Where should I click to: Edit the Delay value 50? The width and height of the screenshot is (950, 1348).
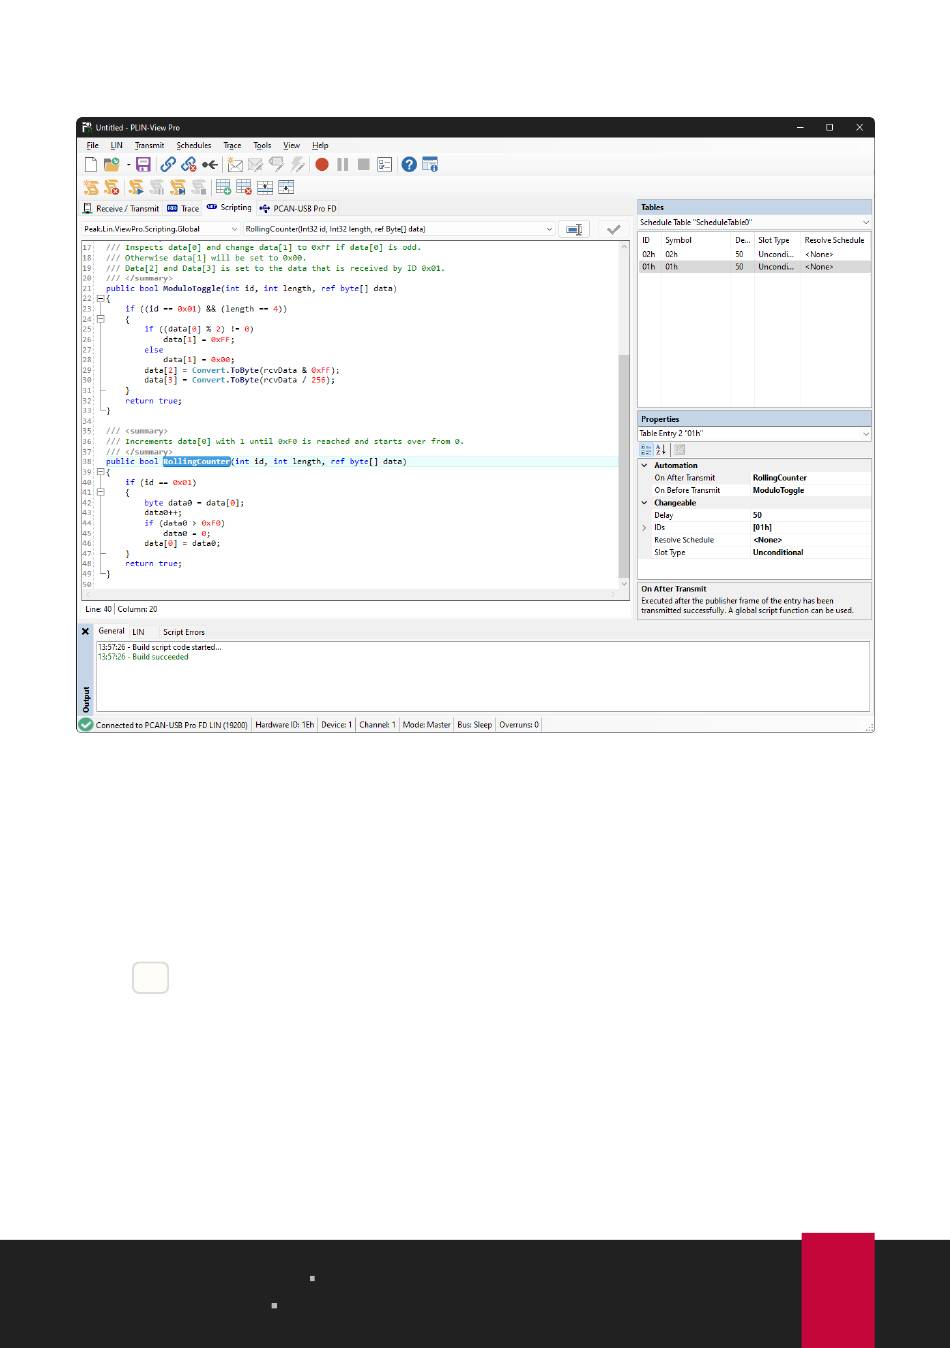(810, 515)
